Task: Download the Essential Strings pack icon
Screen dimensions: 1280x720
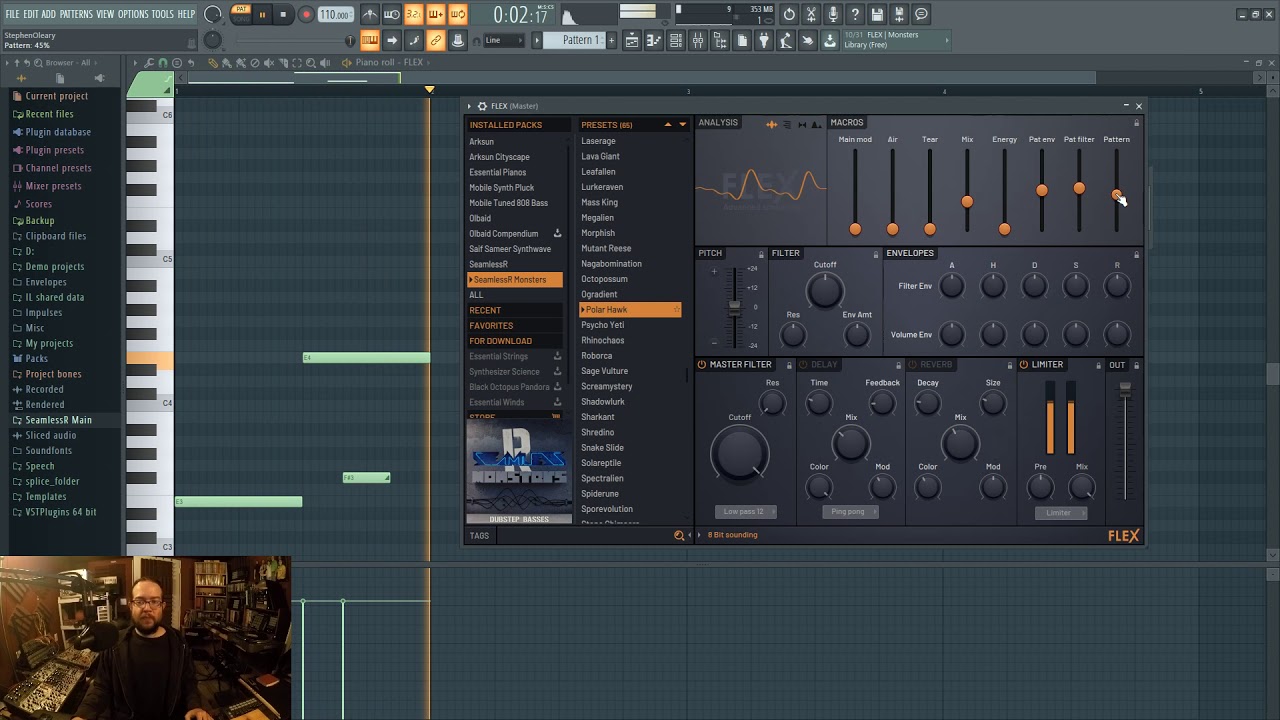Action: tap(557, 356)
